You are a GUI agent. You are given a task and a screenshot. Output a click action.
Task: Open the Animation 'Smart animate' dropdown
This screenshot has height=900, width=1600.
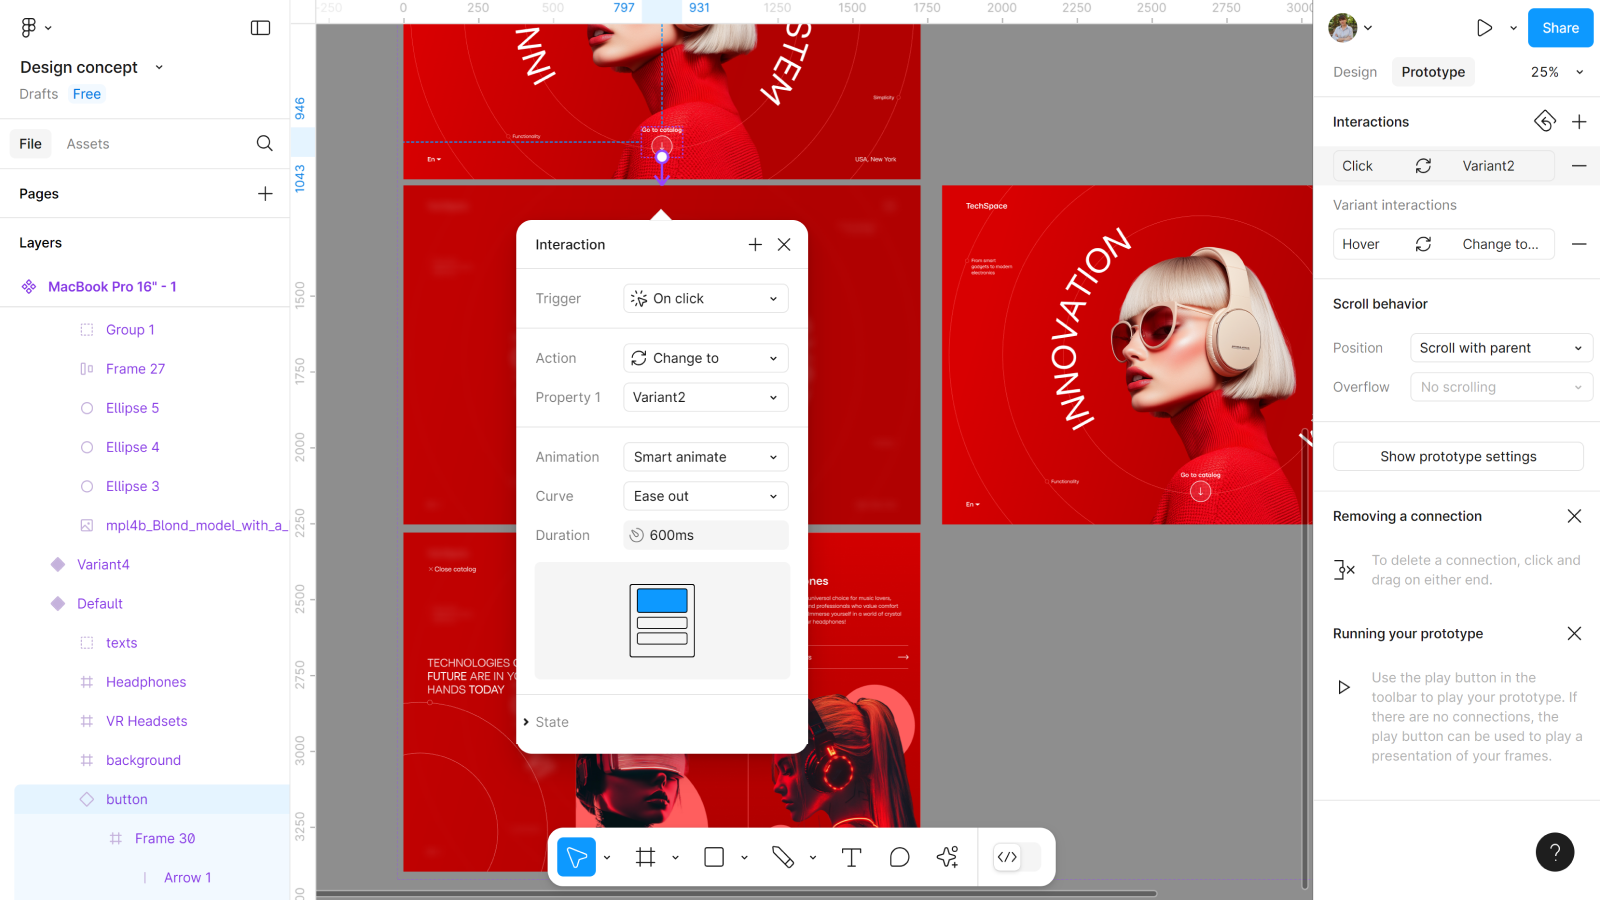click(x=705, y=457)
